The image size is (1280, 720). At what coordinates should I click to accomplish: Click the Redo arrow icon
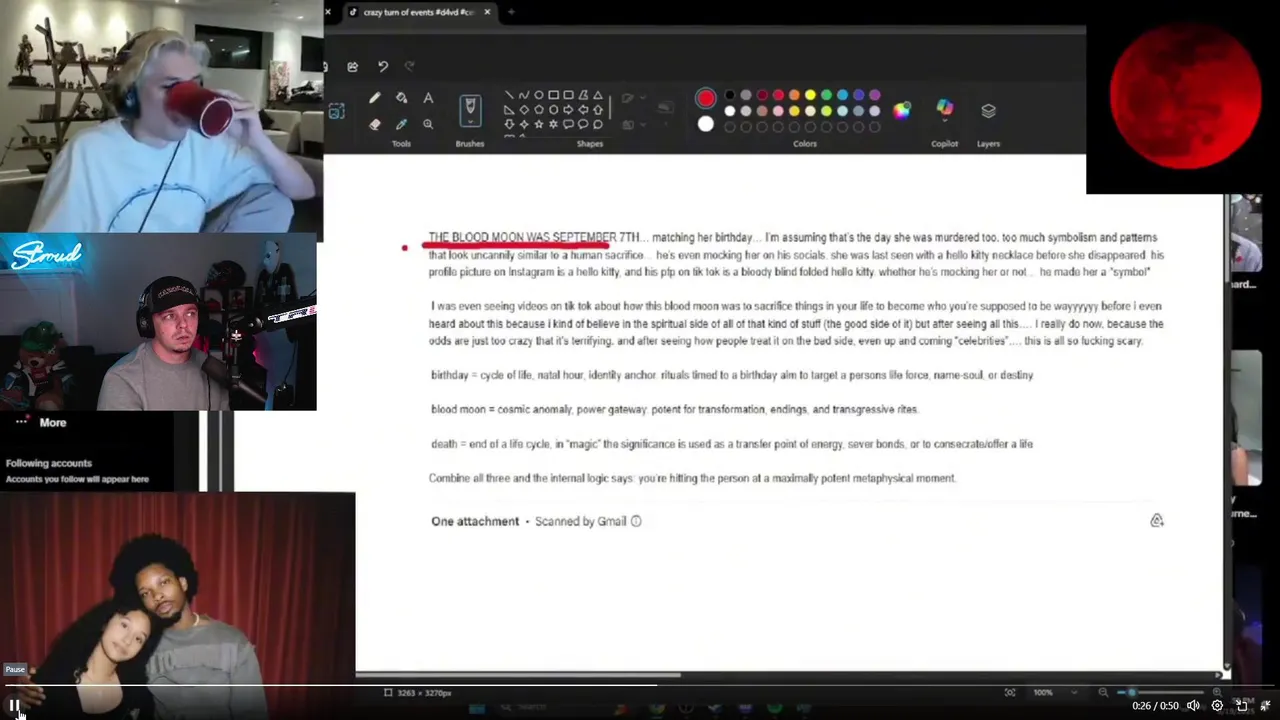409,67
